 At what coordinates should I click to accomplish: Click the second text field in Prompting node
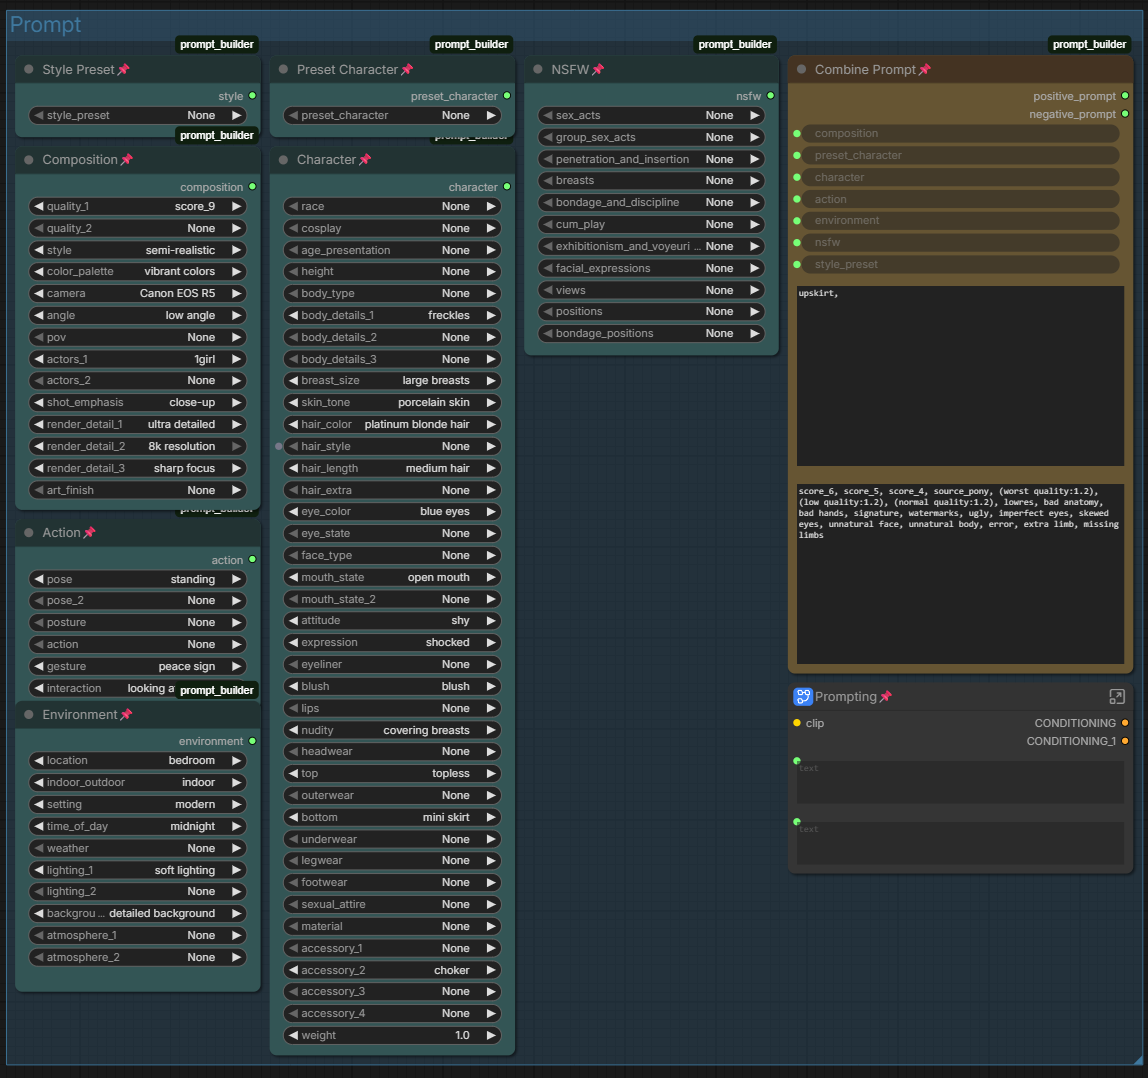[960, 843]
